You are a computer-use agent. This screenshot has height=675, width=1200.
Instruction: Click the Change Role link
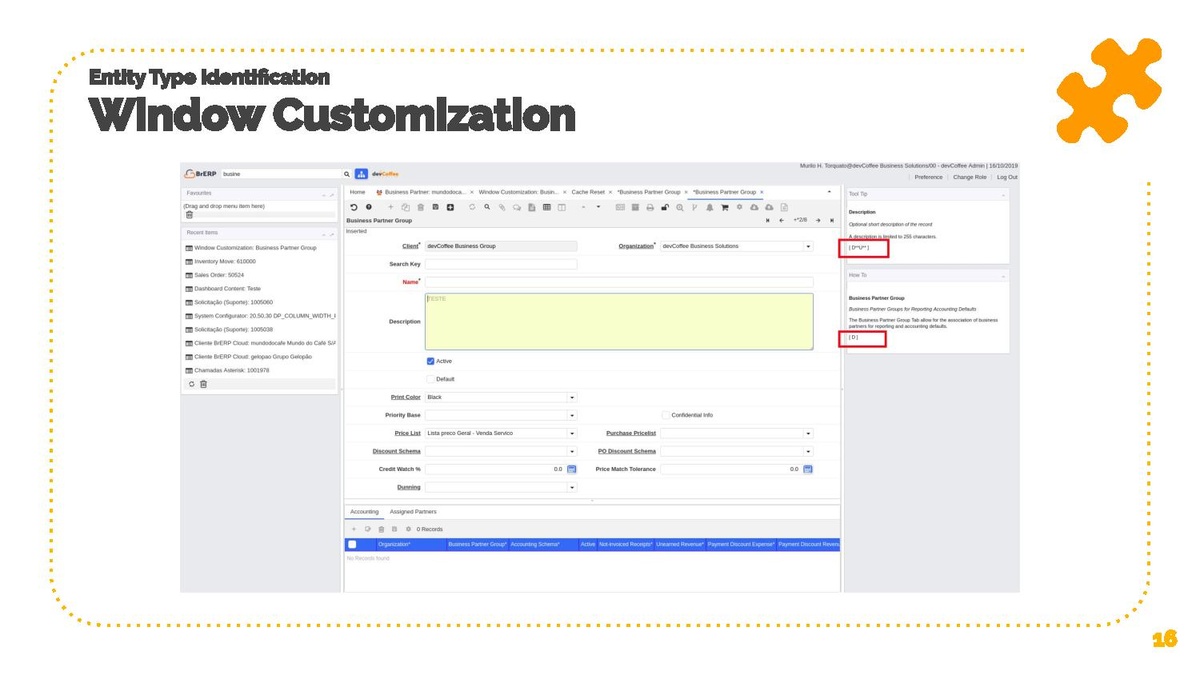969,177
